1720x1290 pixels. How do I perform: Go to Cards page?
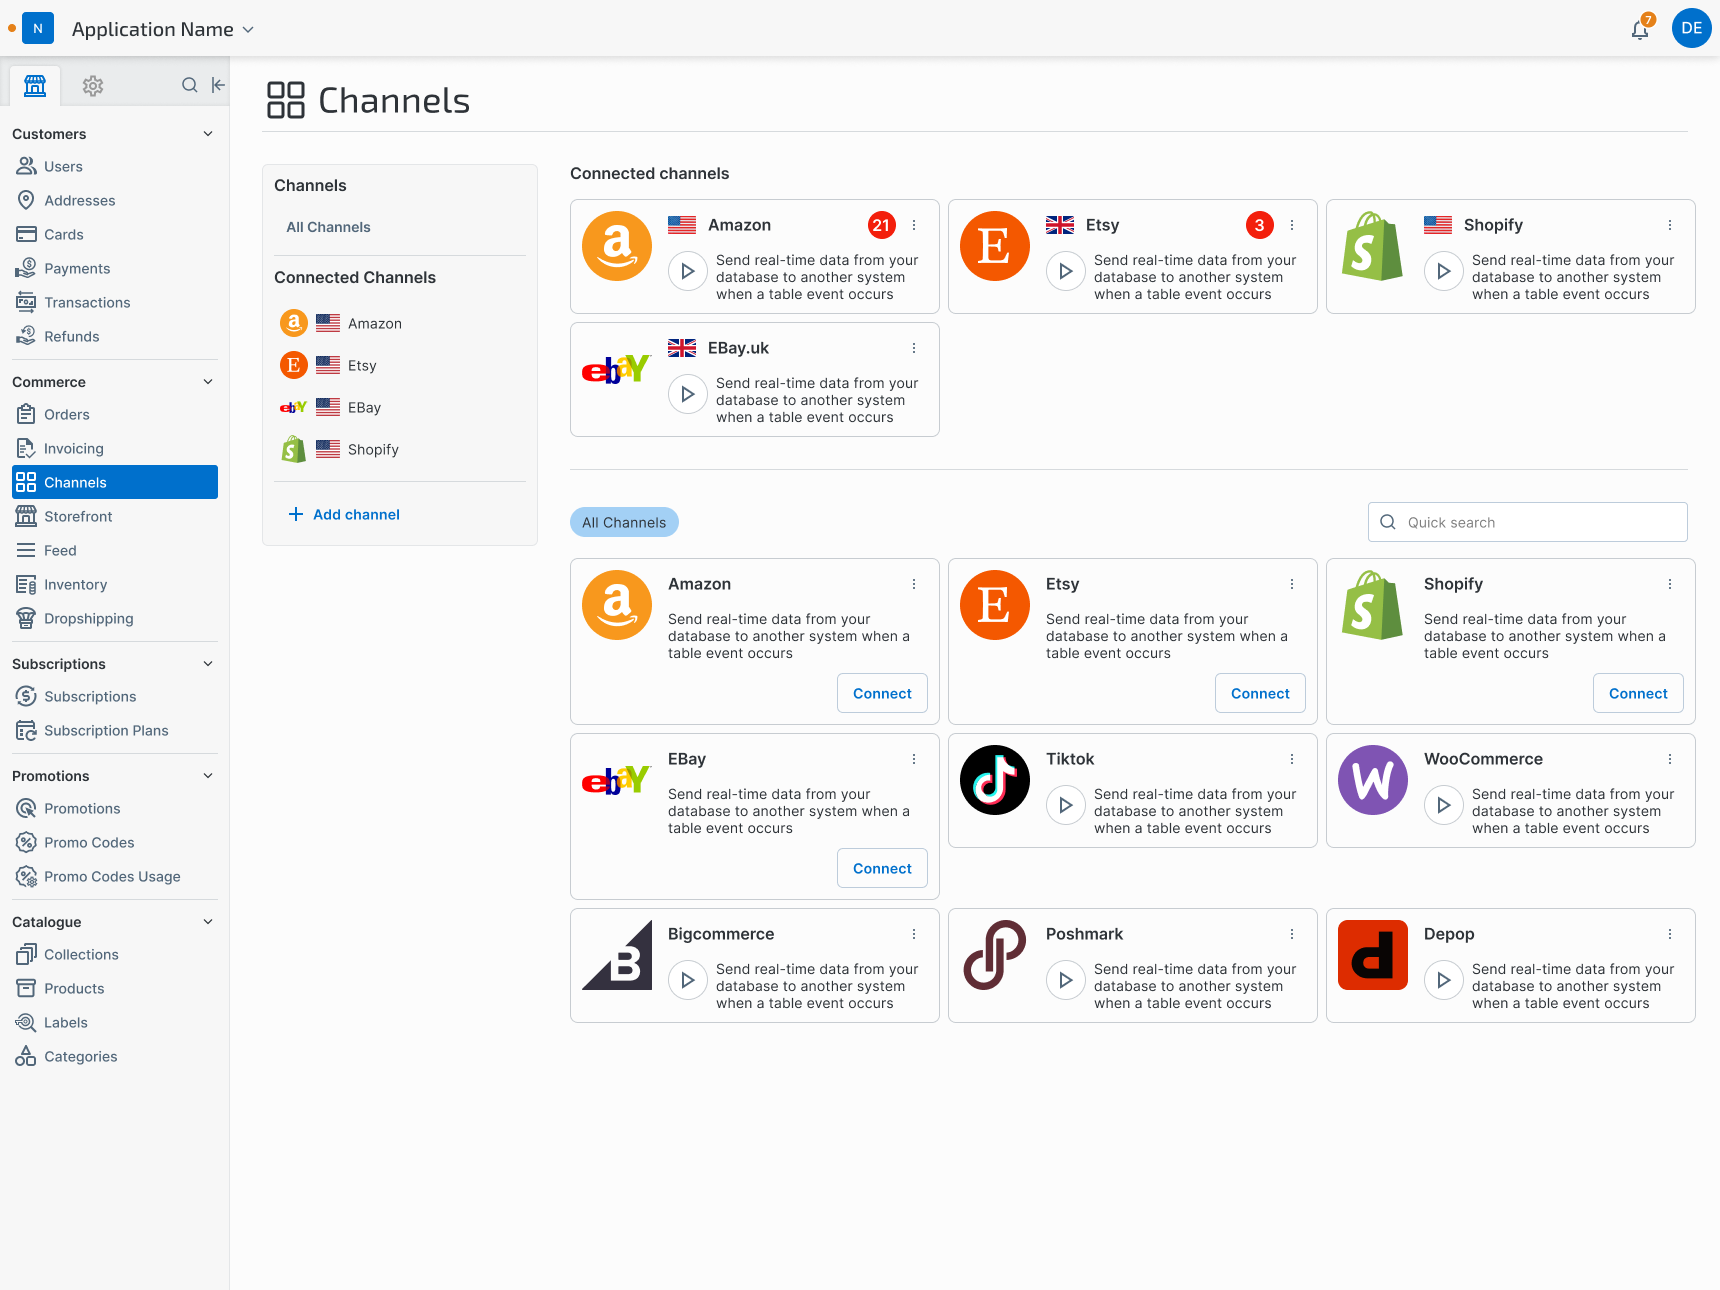click(x=115, y=235)
